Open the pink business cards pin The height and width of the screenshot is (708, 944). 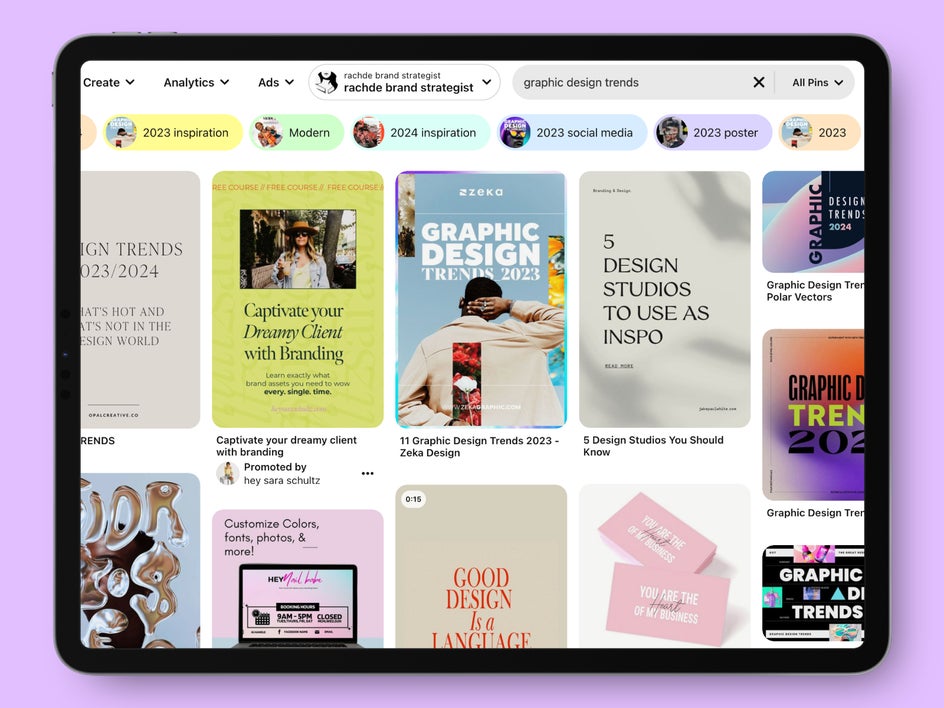(x=665, y=567)
